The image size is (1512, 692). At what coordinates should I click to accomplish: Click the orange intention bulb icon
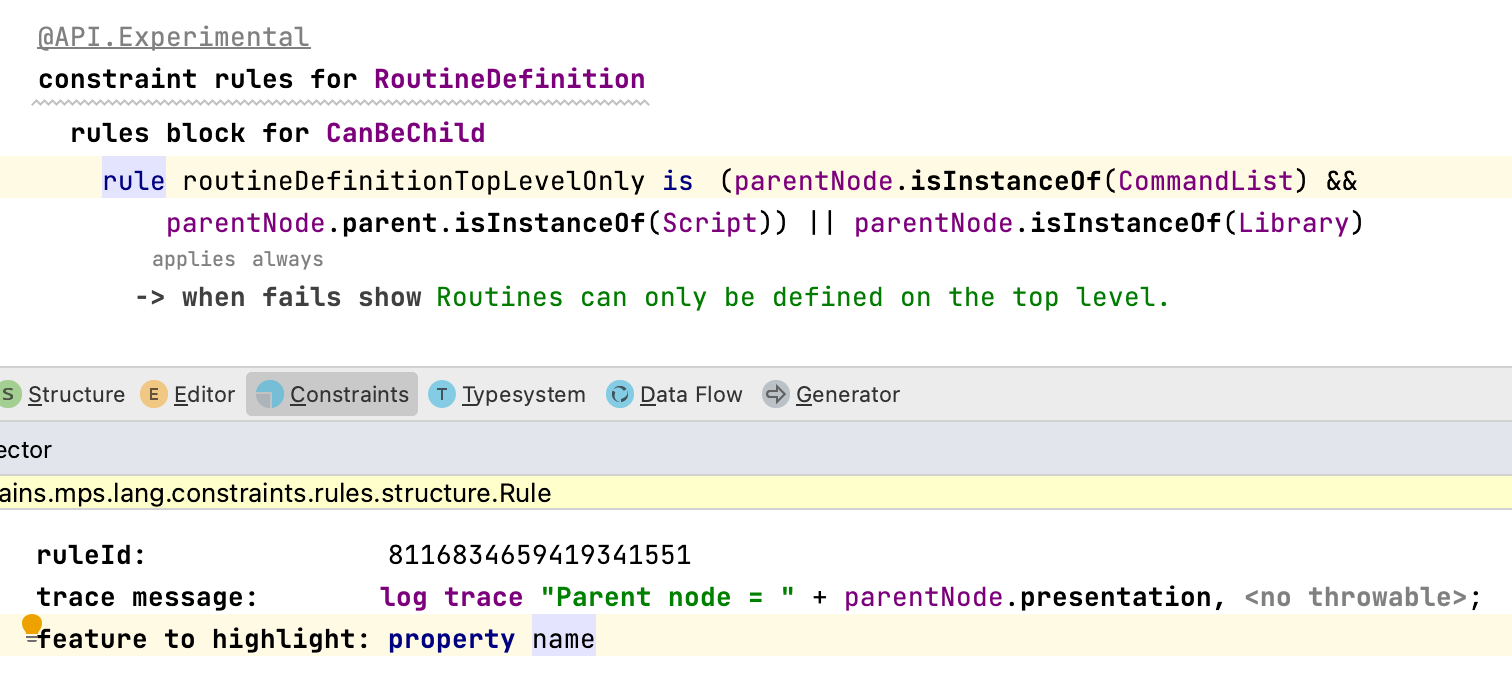32,625
